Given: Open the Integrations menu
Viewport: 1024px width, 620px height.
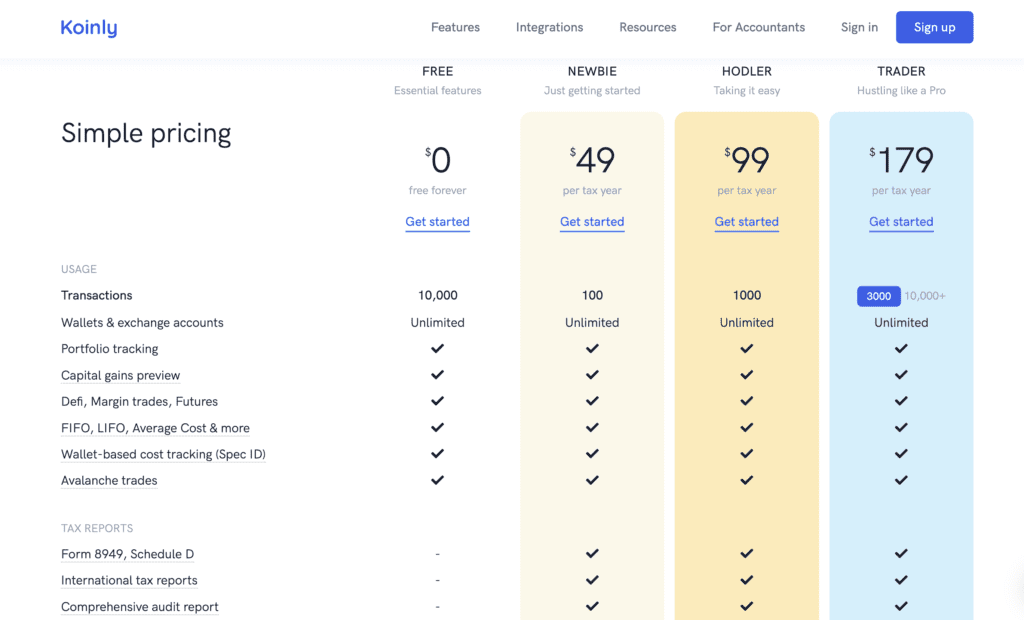Looking at the screenshot, I should click(x=549, y=27).
